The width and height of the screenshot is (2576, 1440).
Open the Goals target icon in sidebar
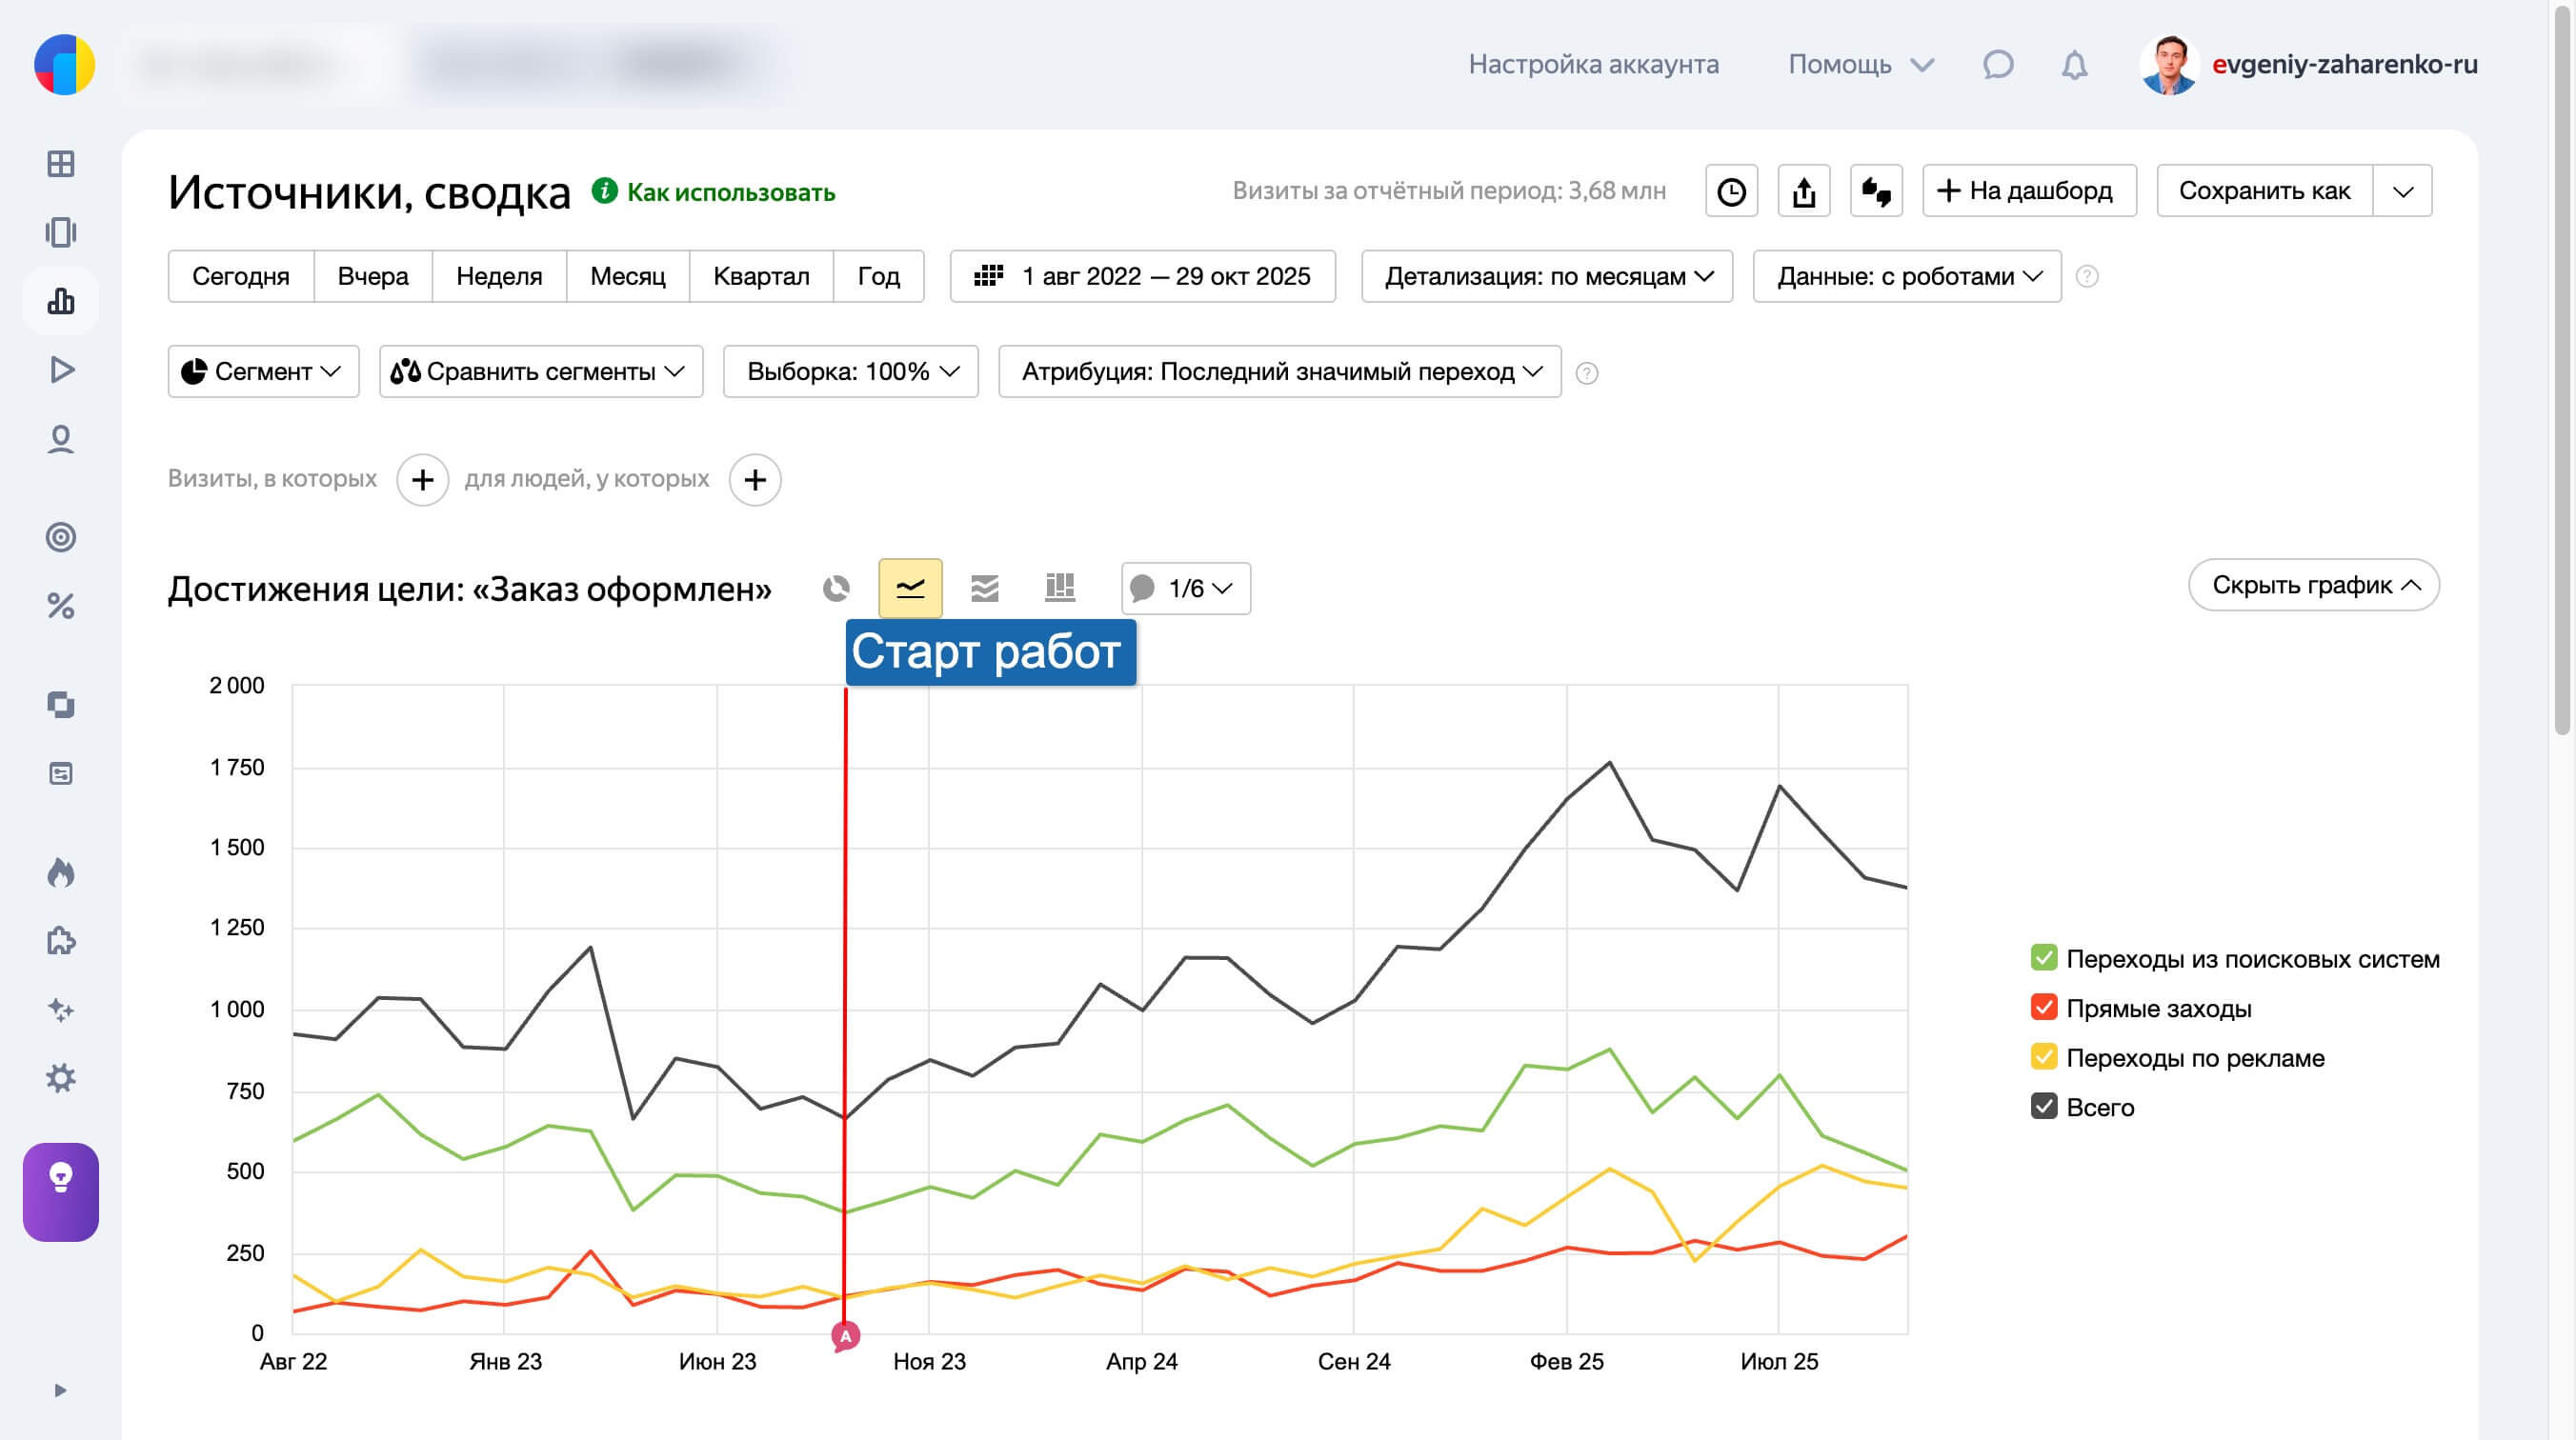click(61, 537)
